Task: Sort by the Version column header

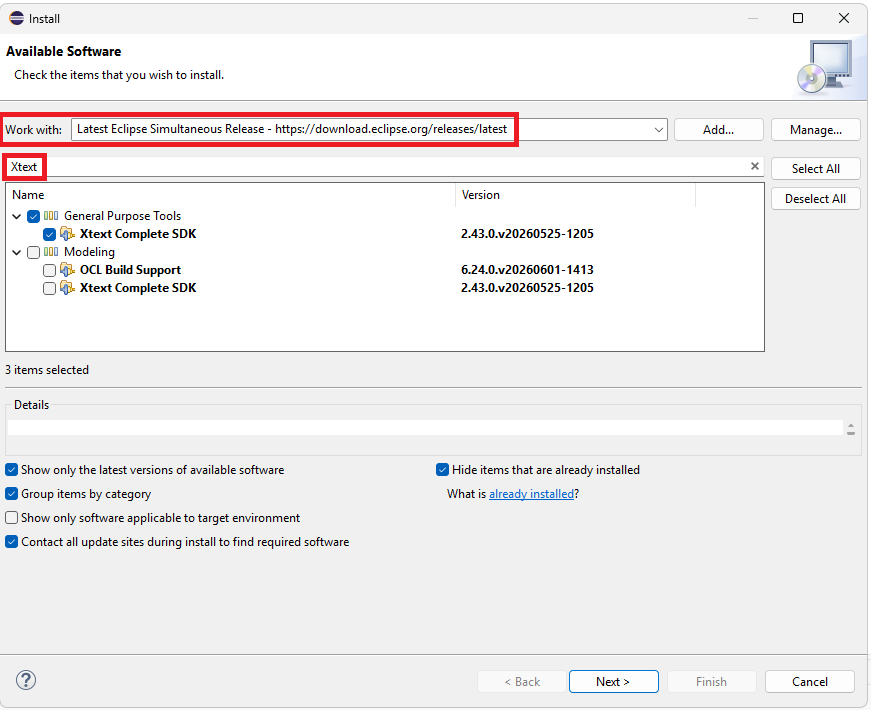Action: click(x=575, y=195)
